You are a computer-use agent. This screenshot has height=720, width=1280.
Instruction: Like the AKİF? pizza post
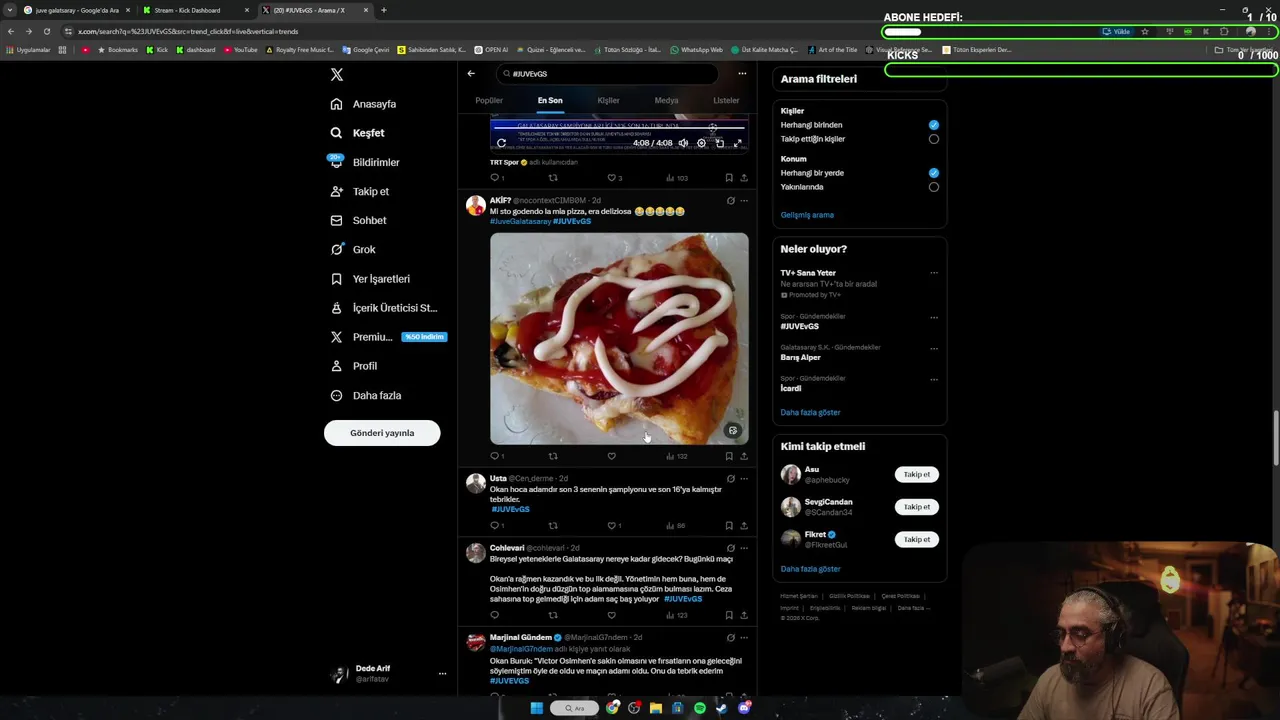tap(612, 456)
